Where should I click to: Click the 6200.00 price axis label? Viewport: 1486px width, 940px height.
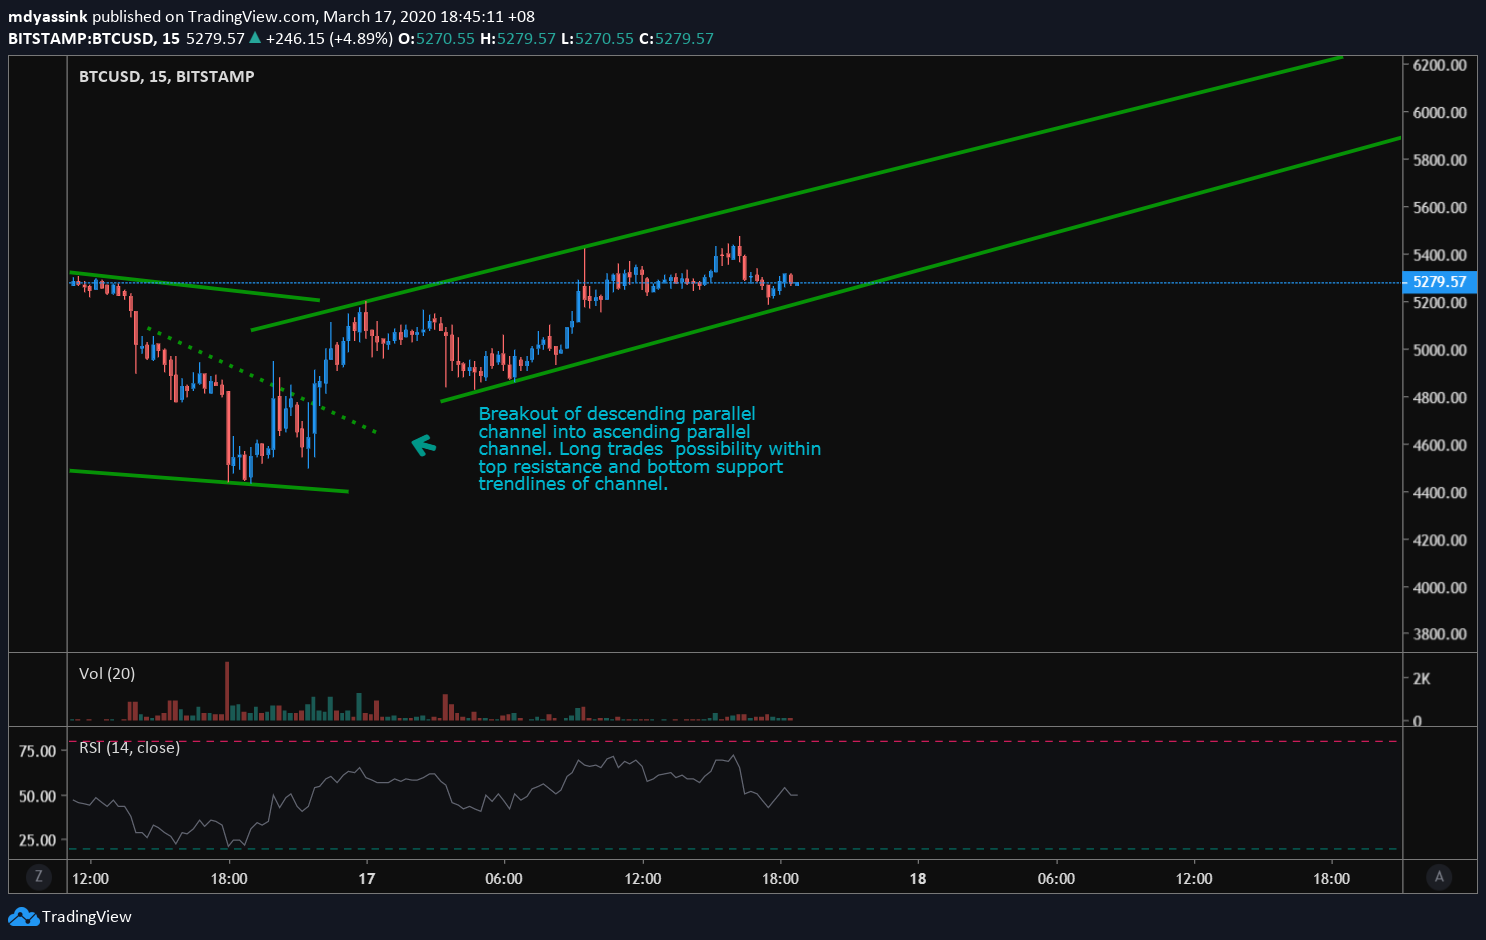click(1440, 65)
